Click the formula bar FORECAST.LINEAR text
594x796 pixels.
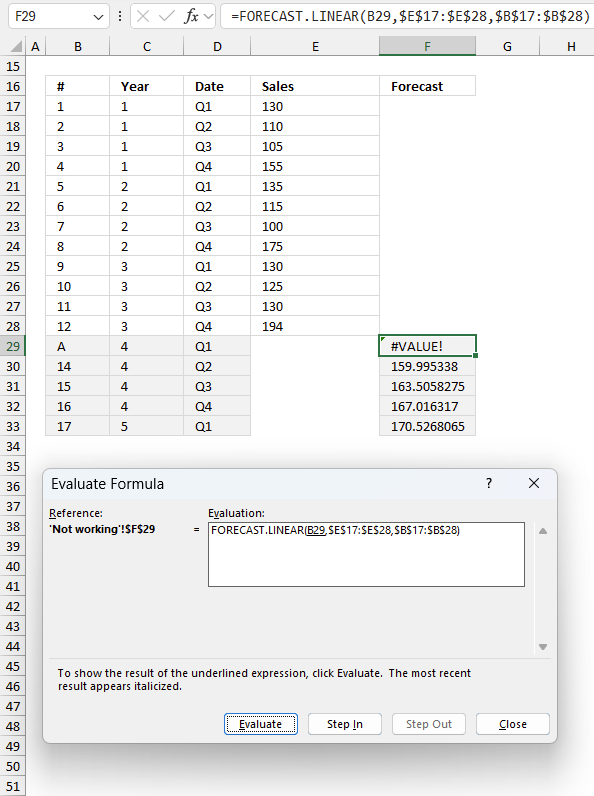[410, 16]
